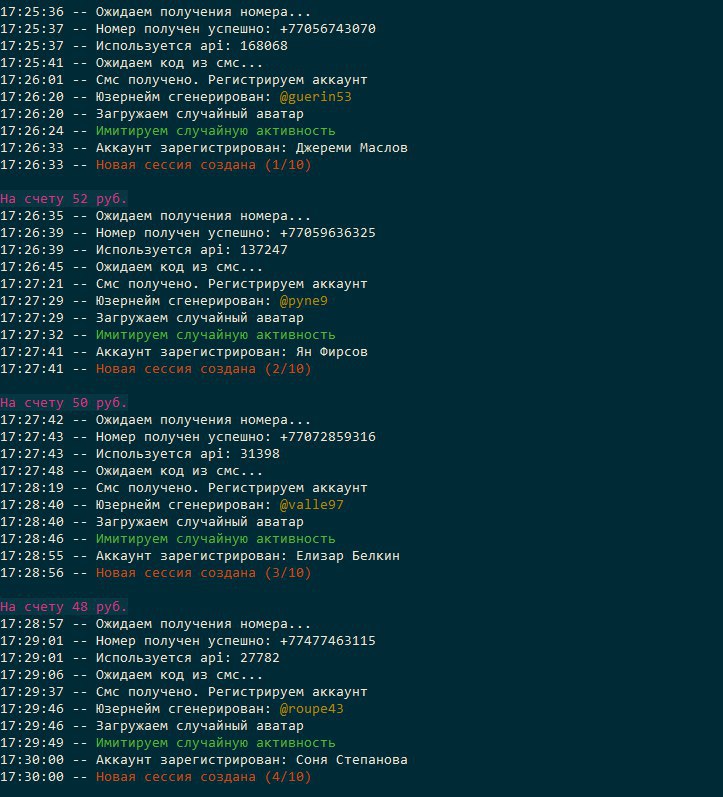Select 'Ожидаем код из смс...' at 17:27:48
Screen dimensions: 723x797
tap(179, 471)
